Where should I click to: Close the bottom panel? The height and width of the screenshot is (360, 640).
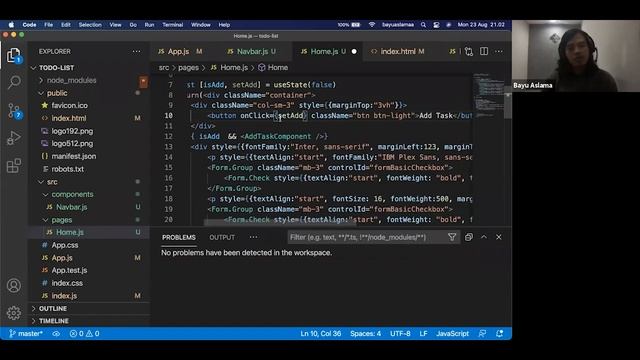tap(498, 237)
